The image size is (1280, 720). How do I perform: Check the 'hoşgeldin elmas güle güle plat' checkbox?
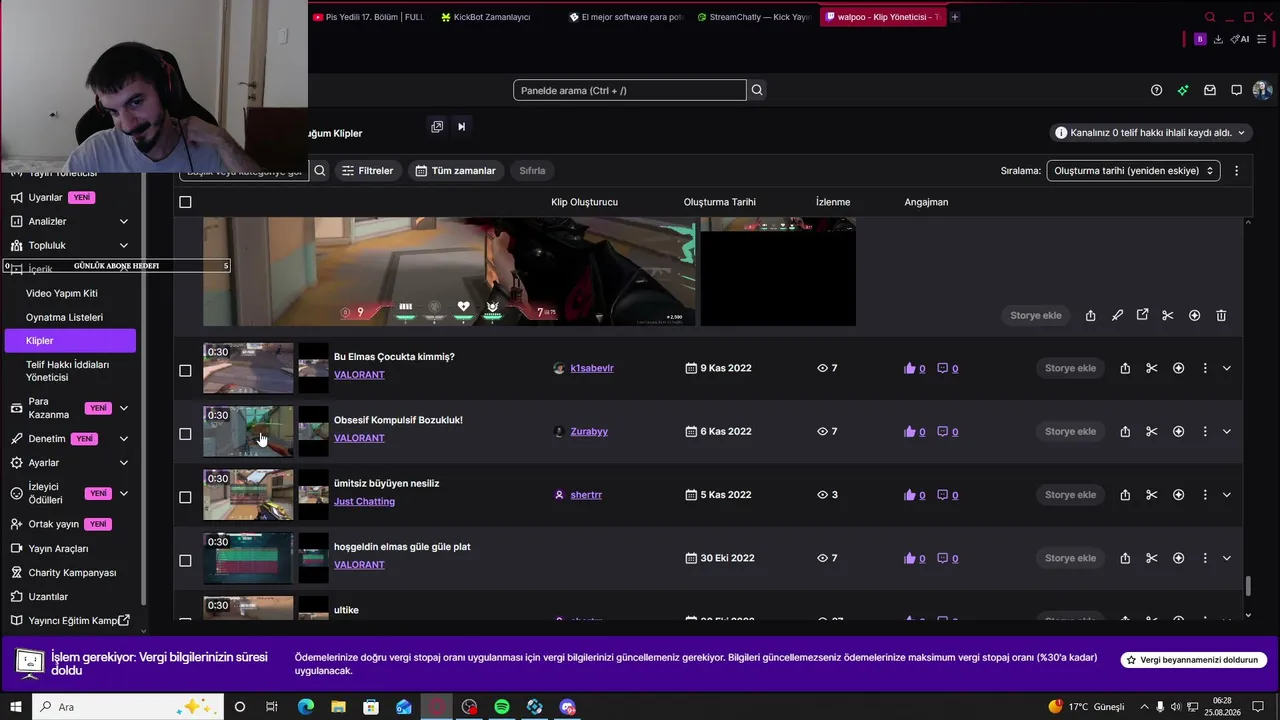pos(185,560)
